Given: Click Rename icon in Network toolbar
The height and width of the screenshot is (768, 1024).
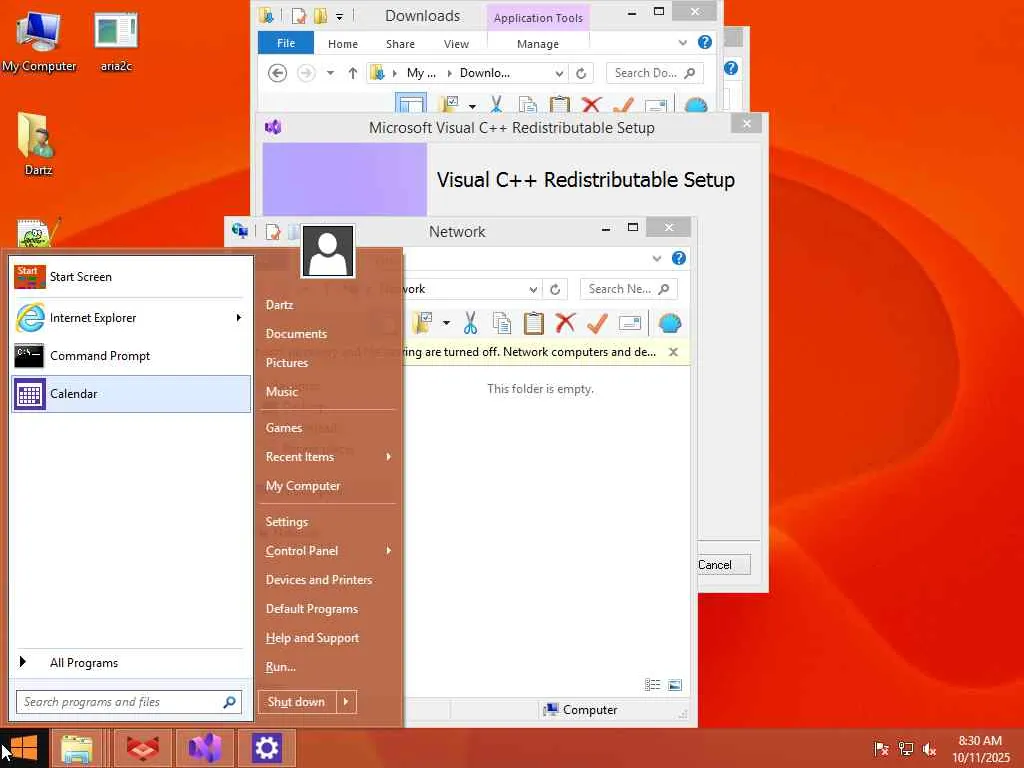Looking at the screenshot, I should [630, 323].
